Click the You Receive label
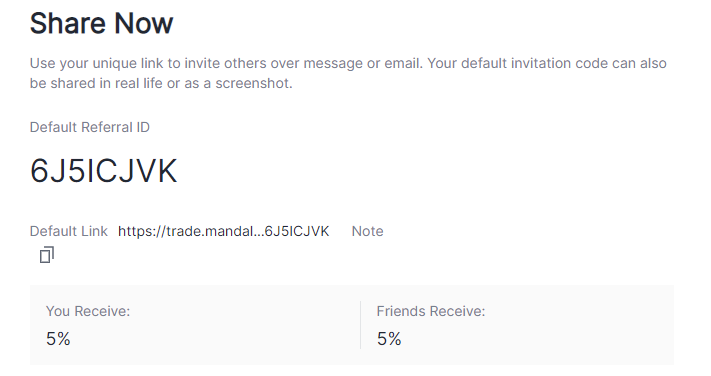The height and width of the screenshot is (376, 711). coord(88,311)
